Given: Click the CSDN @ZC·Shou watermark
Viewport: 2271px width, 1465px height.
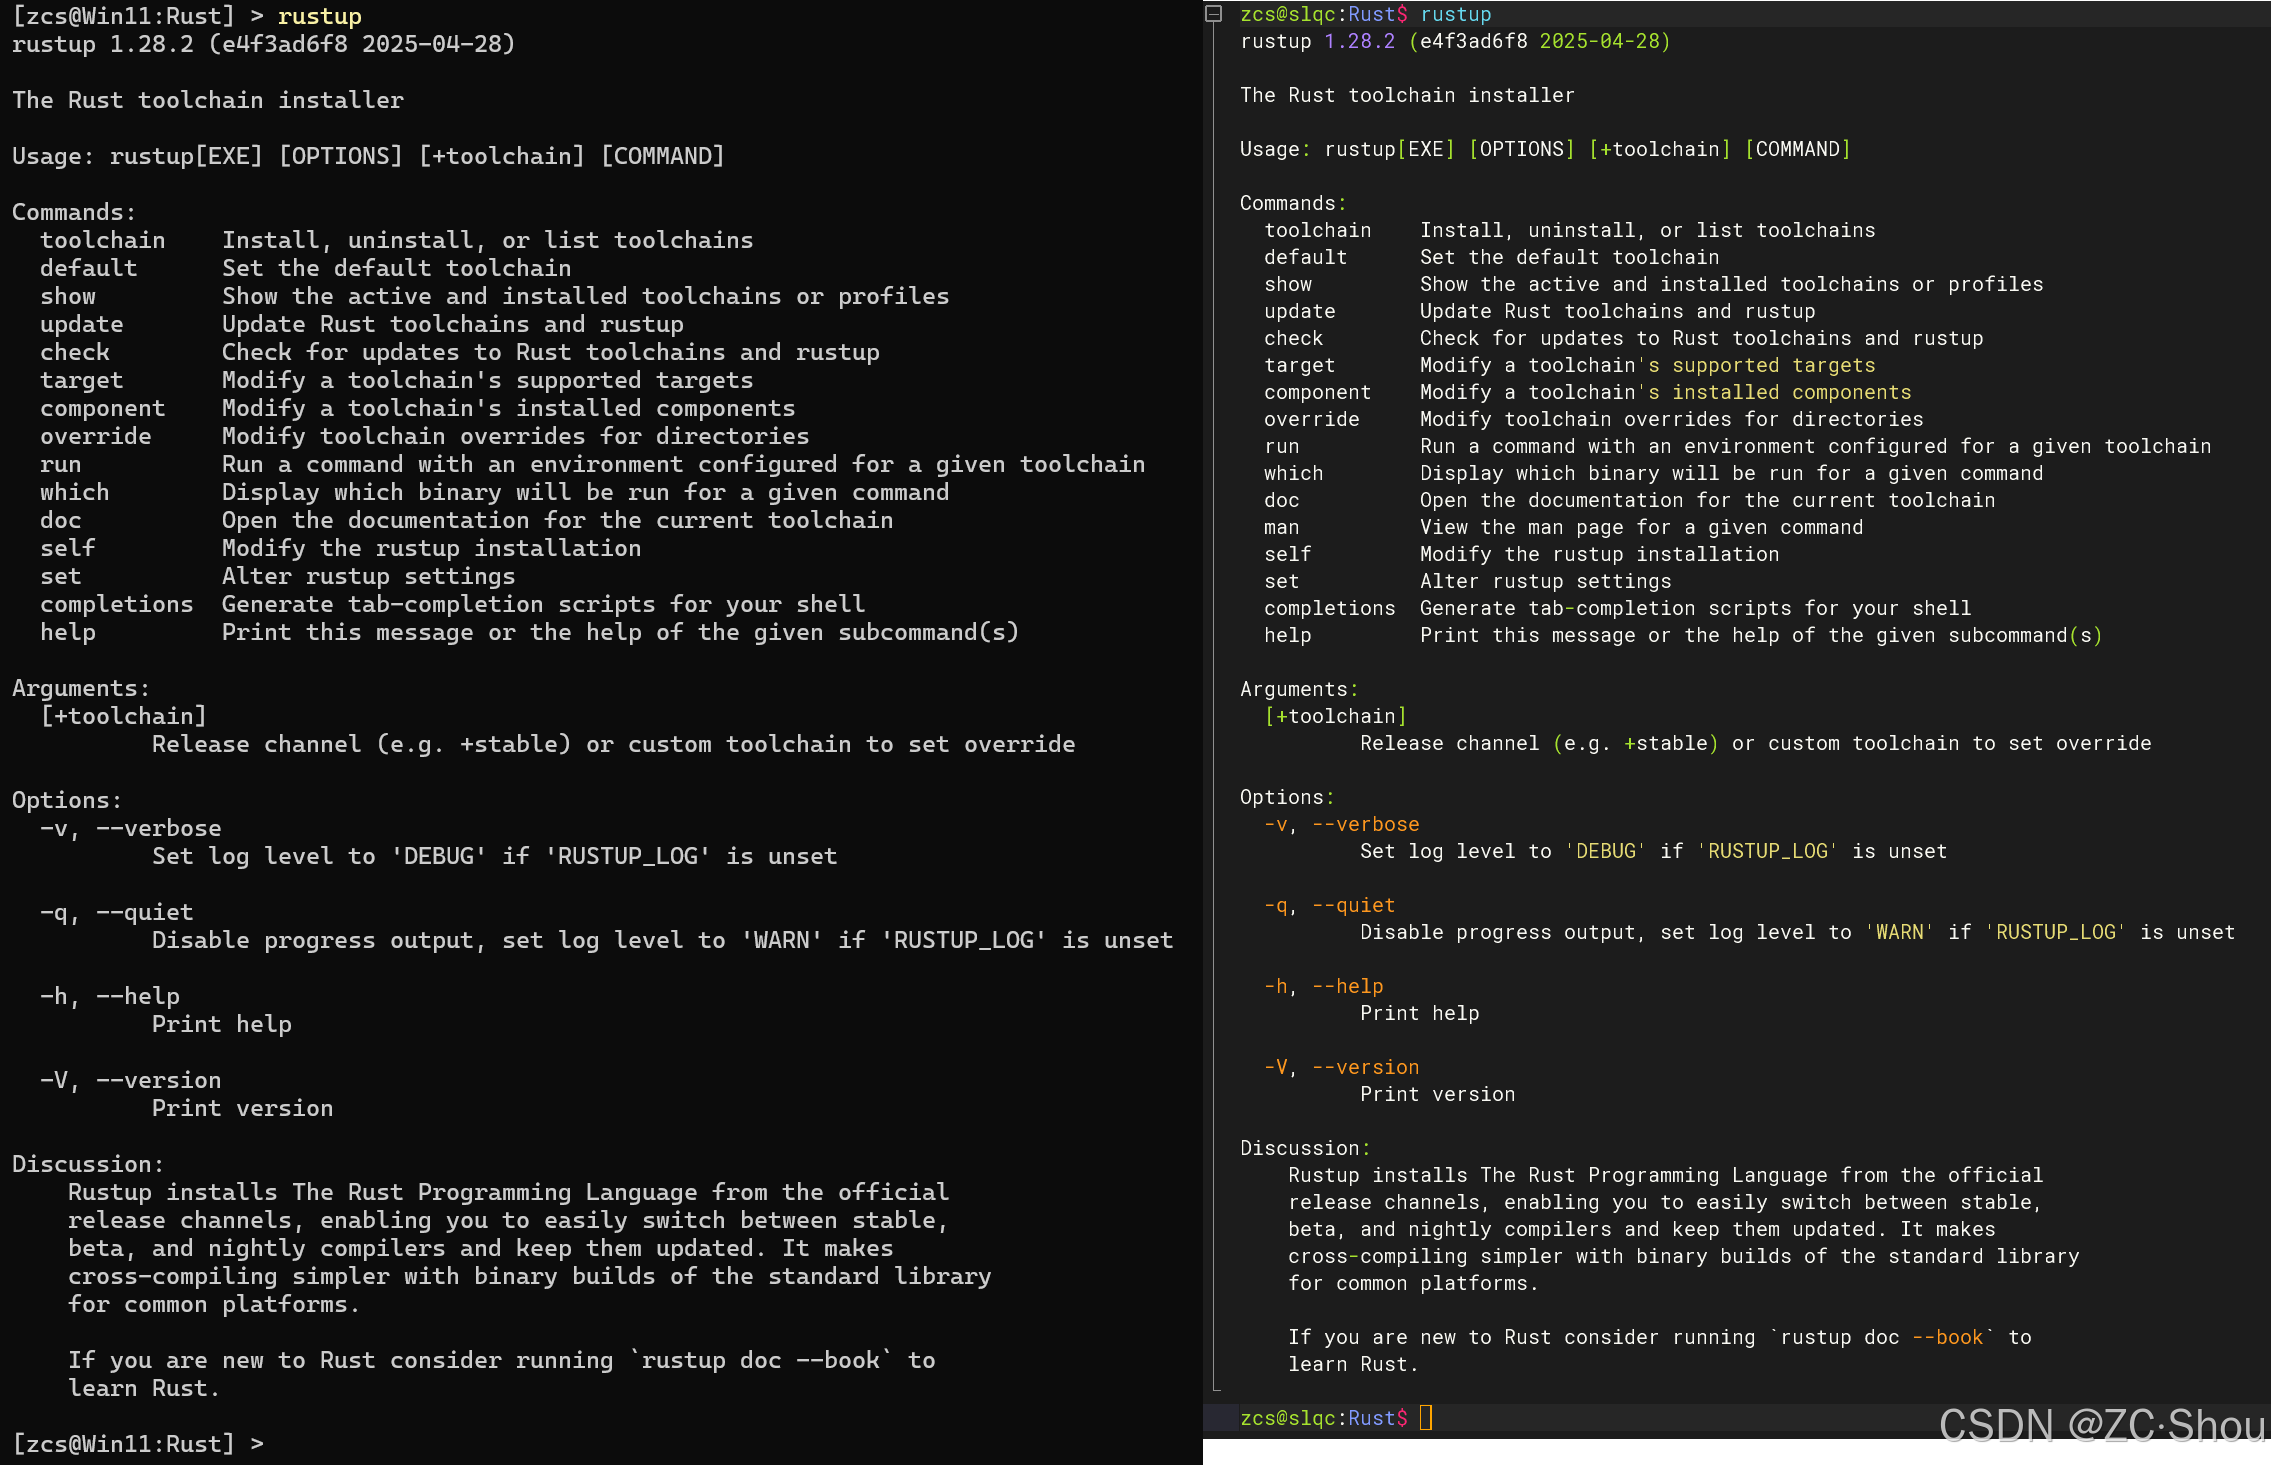Looking at the screenshot, I should pos(2101,1425).
